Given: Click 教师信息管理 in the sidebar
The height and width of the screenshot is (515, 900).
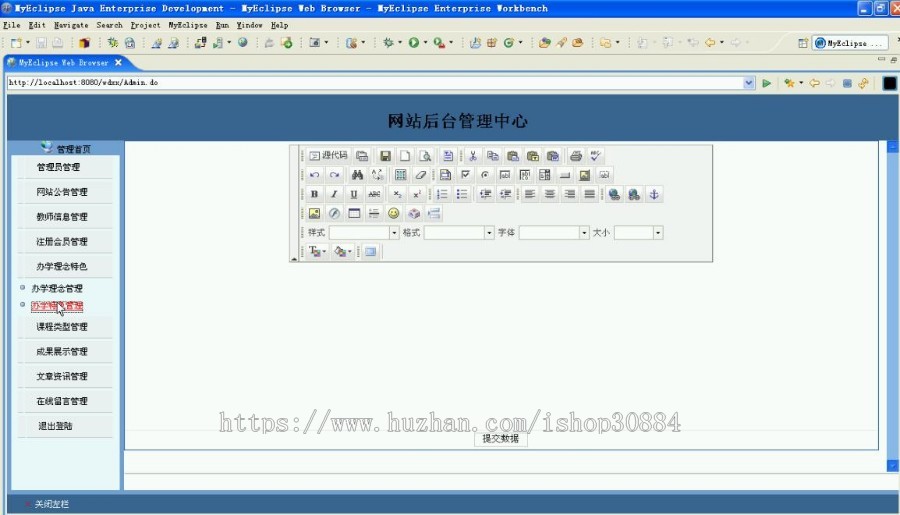Looking at the screenshot, I should (62, 216).
